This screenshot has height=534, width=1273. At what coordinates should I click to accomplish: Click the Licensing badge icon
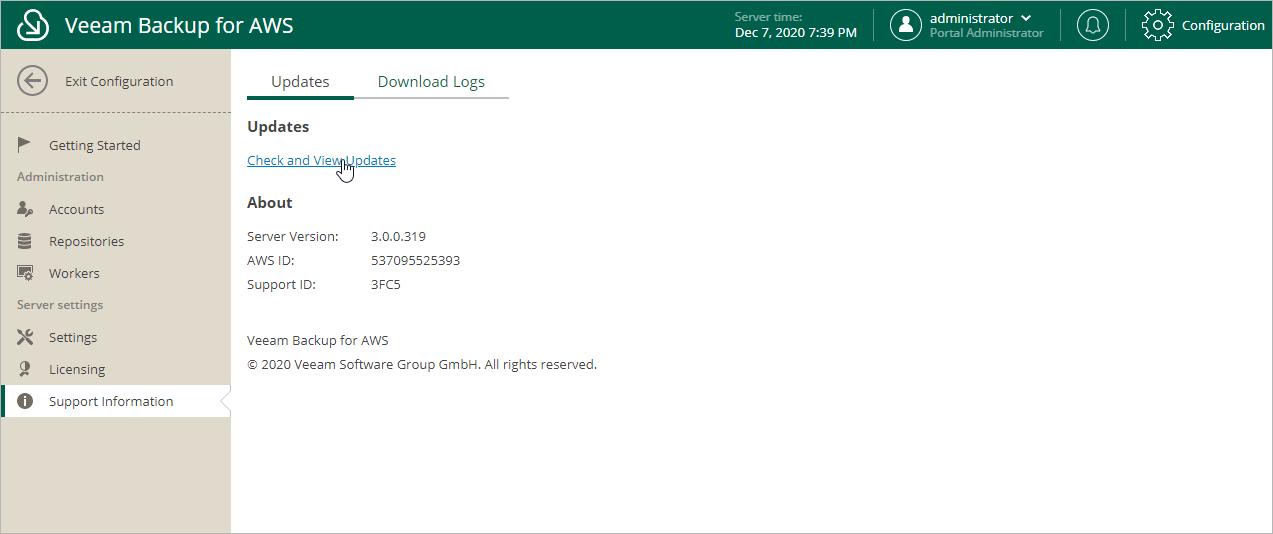tap(25, 369)
